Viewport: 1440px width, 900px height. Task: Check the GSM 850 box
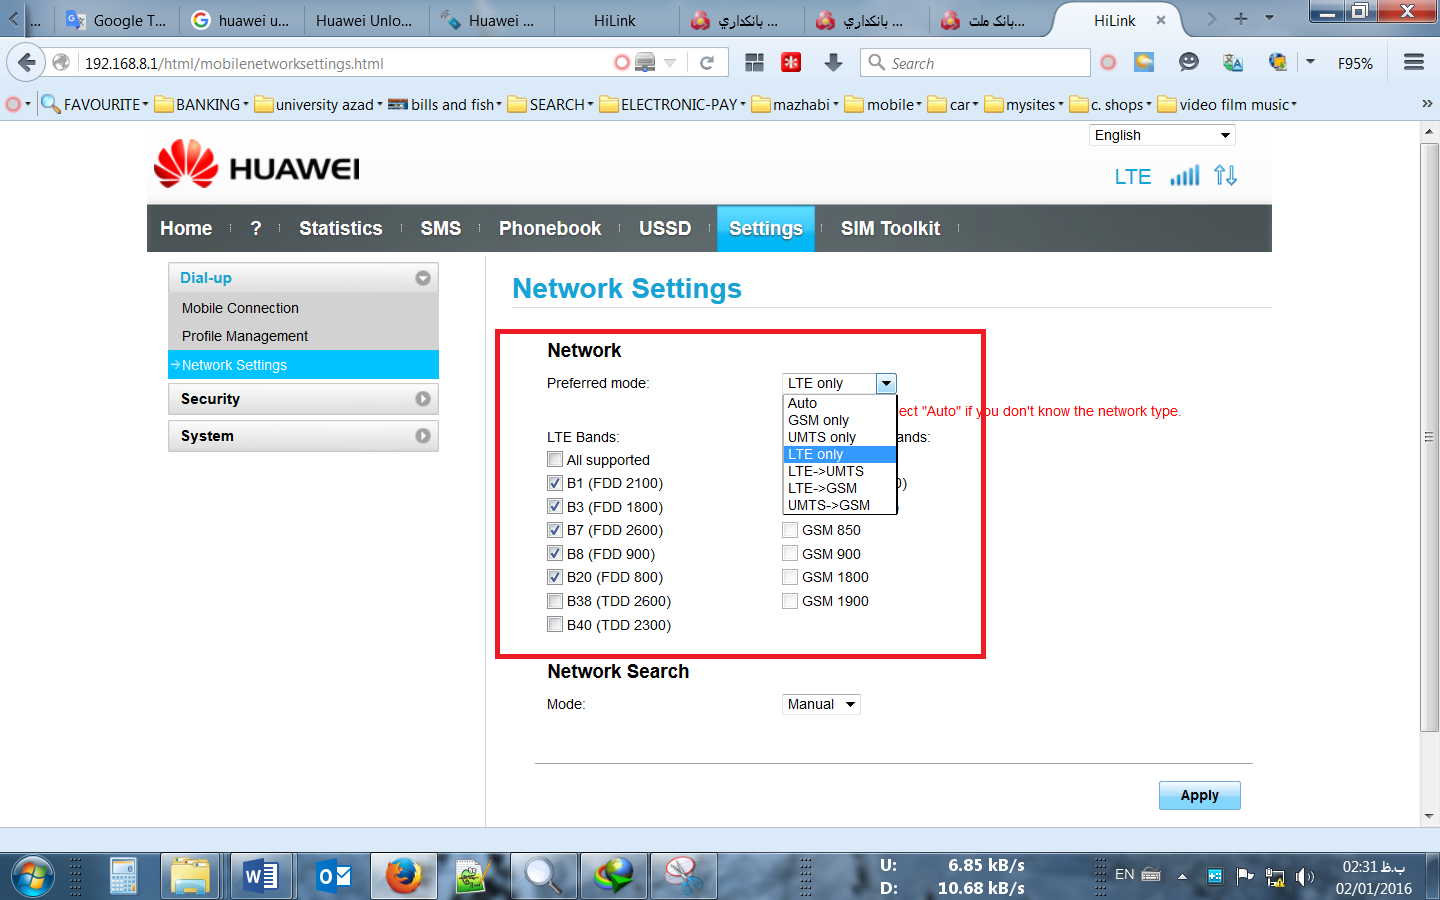(790, 530)
